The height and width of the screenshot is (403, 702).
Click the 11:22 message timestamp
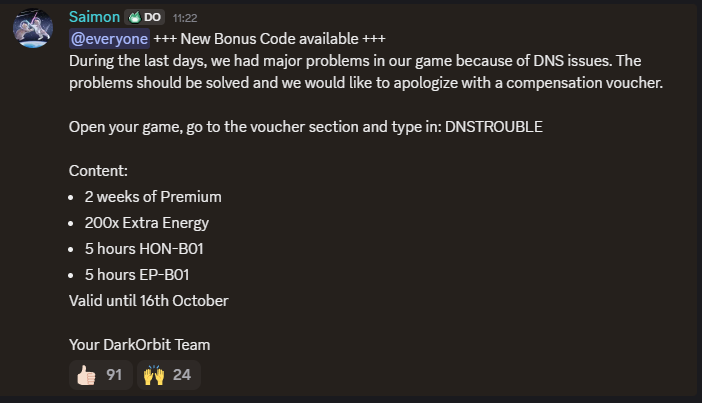[184, 18]
